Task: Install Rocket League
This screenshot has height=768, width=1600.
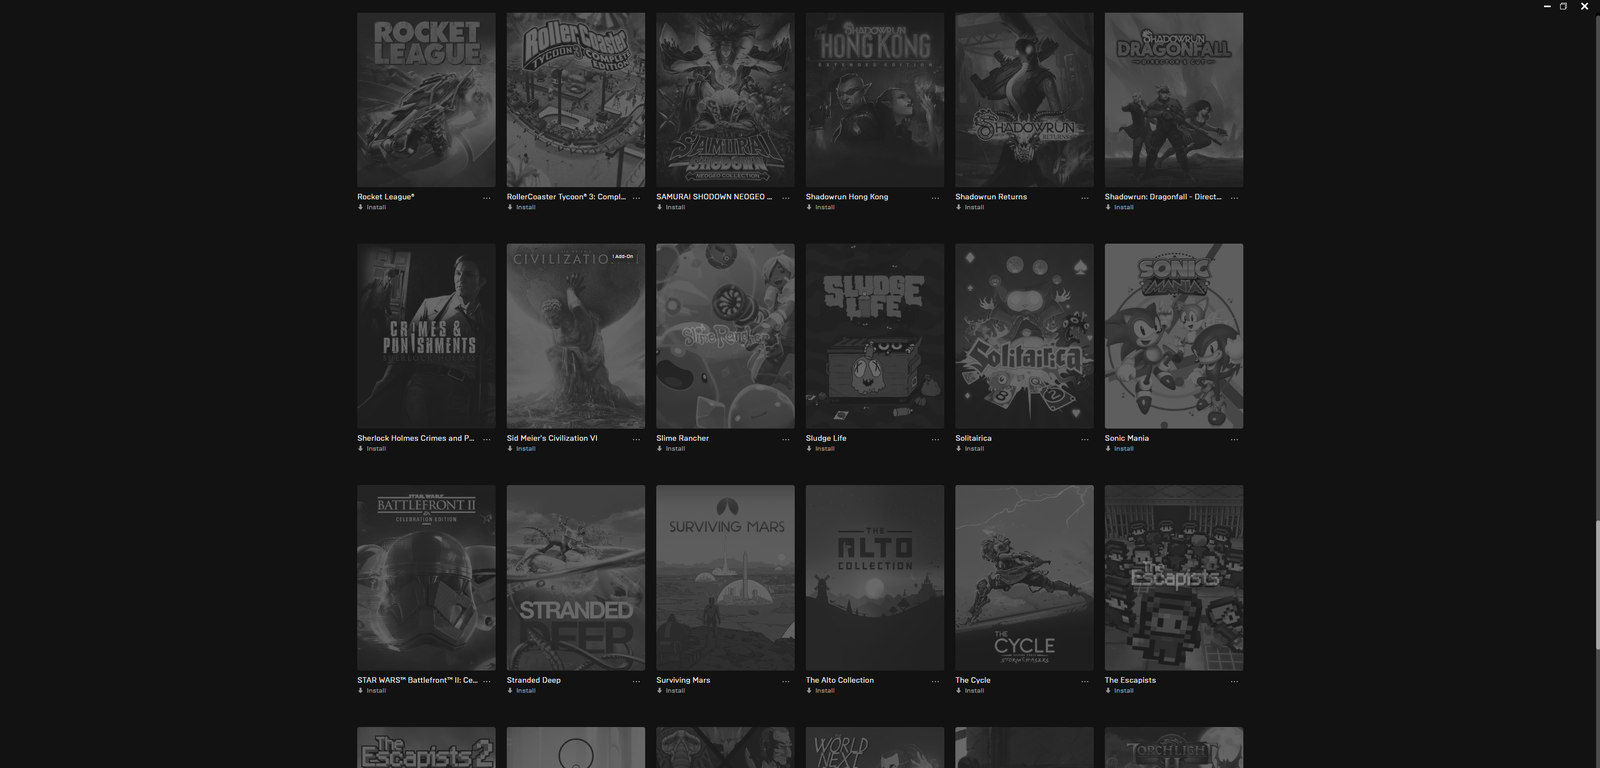Action: click(x=372, y=207)
